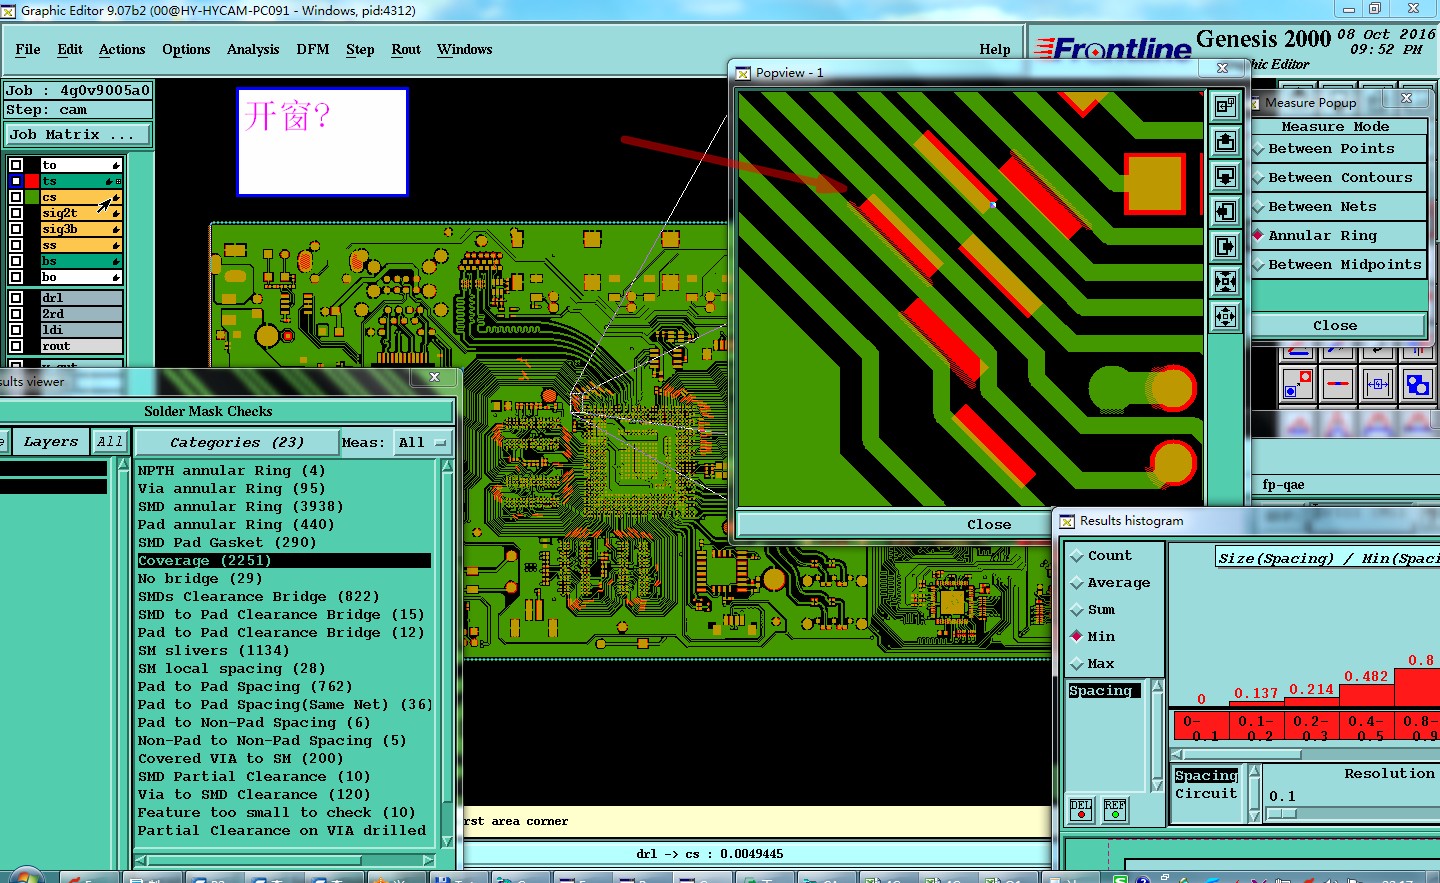Click the Popview zoom out arrows icon
Image resolution: width=1440 pixels, height=883 pixels.
click(1225, 317)
